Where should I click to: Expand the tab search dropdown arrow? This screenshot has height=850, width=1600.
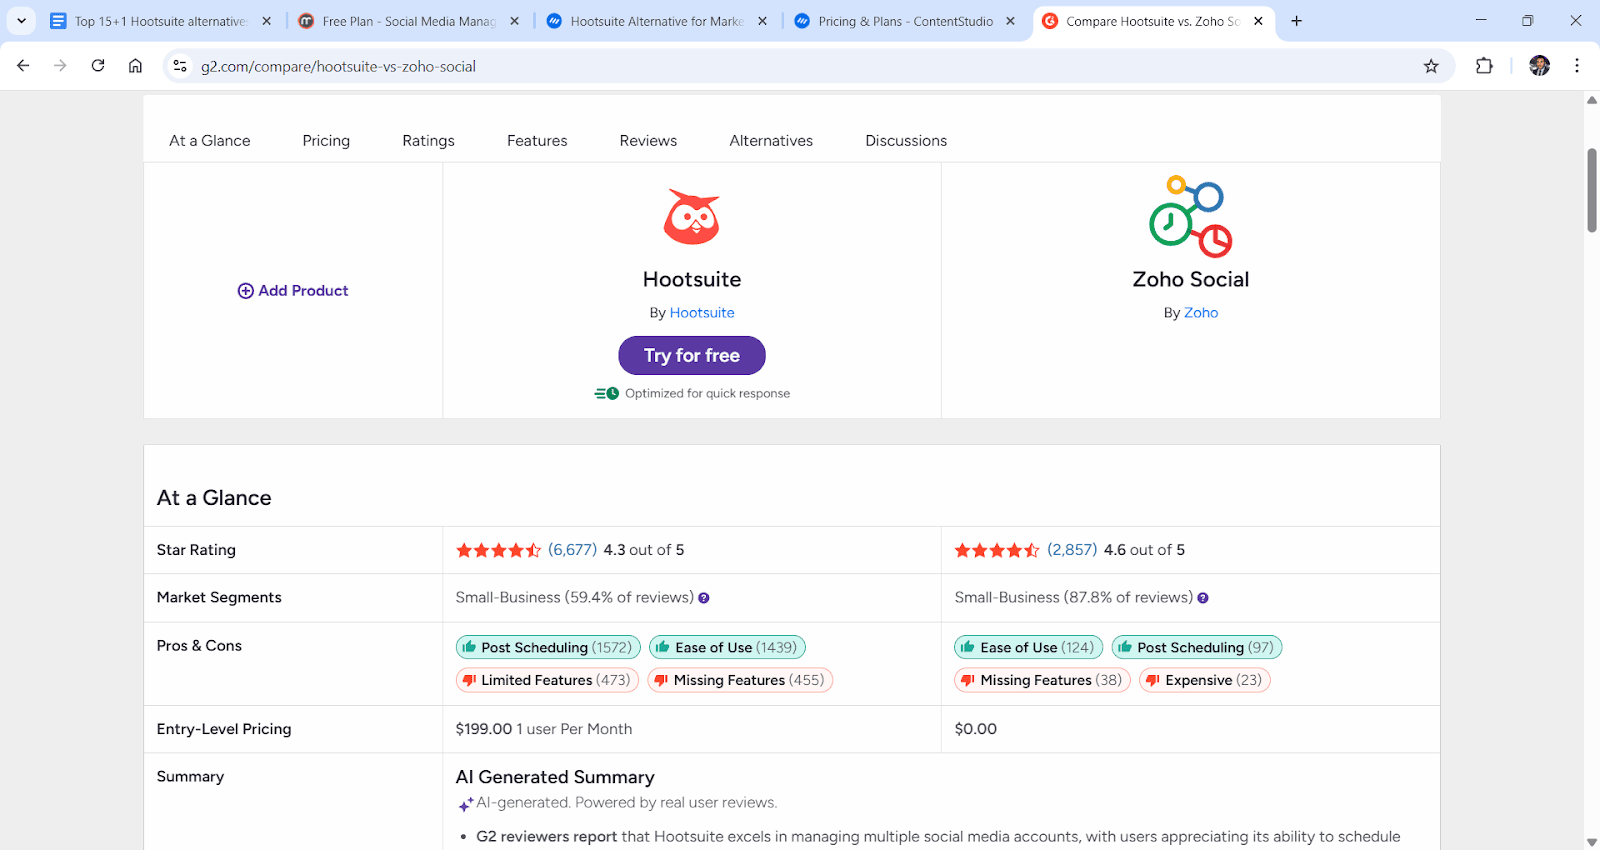[21, 21]
